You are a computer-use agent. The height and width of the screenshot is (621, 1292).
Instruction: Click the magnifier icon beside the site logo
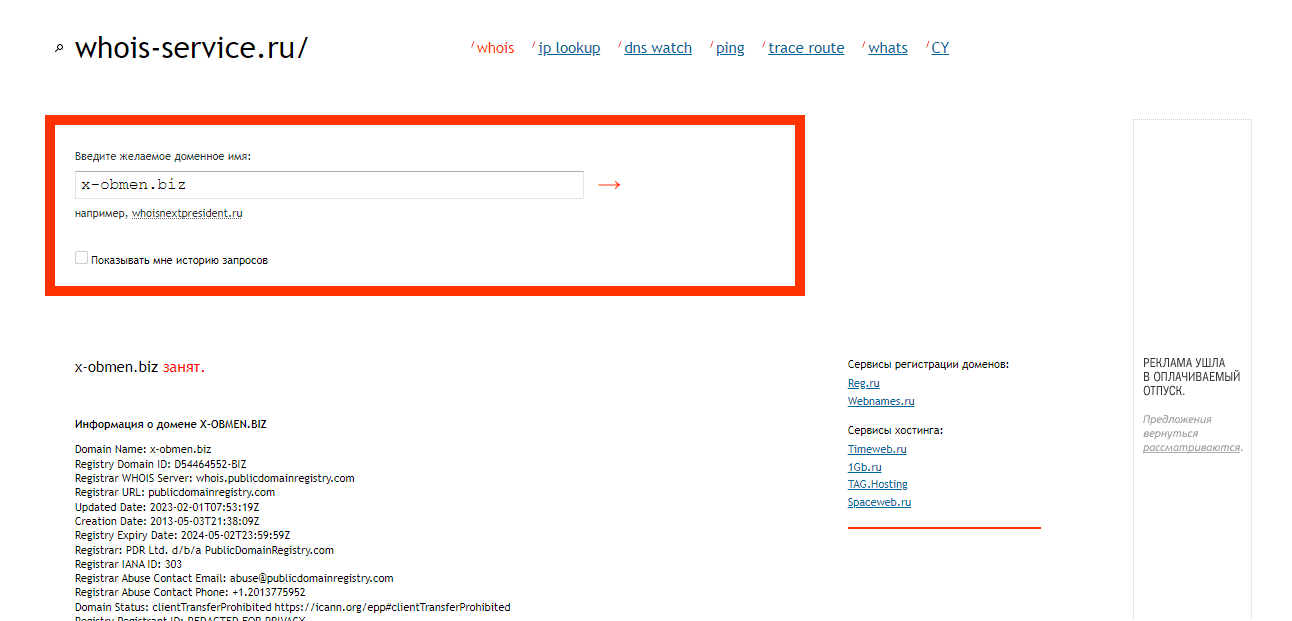[59, 48]
